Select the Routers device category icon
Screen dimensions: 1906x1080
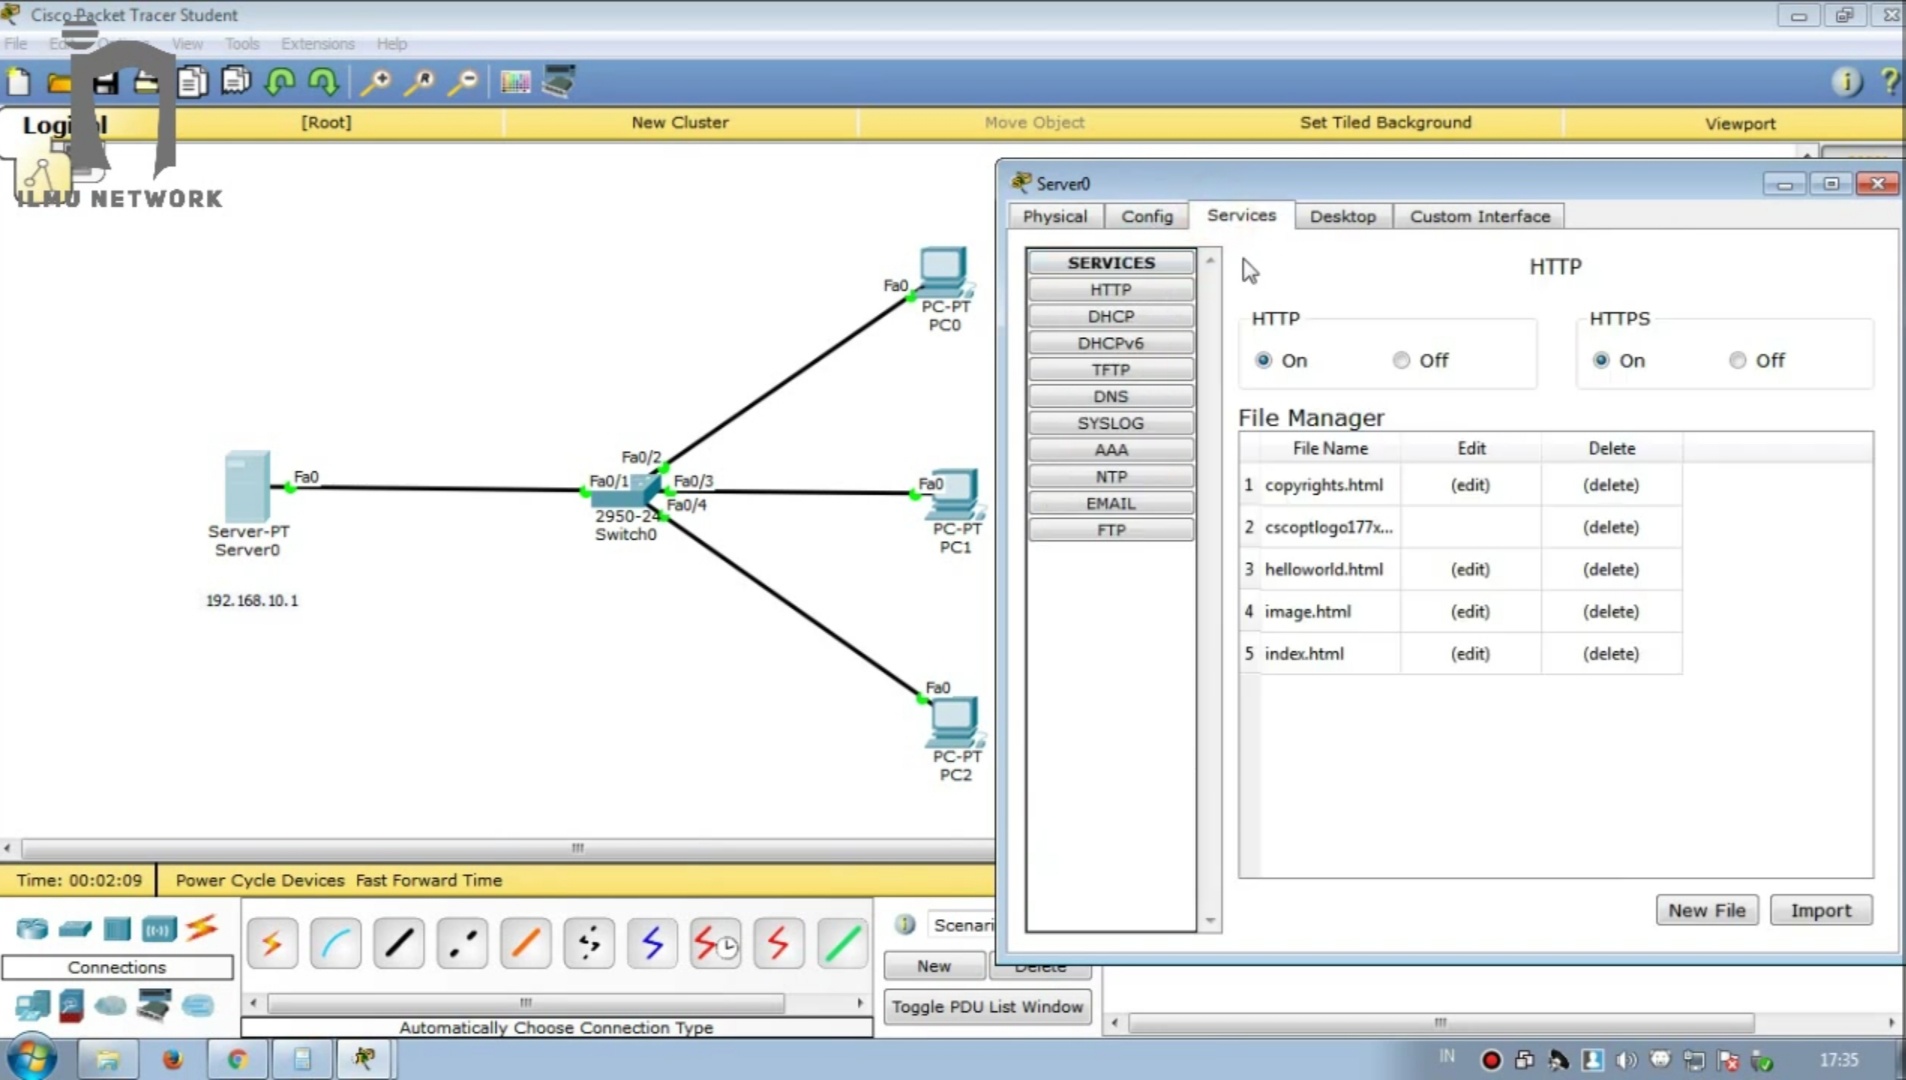tap(30, 929)
